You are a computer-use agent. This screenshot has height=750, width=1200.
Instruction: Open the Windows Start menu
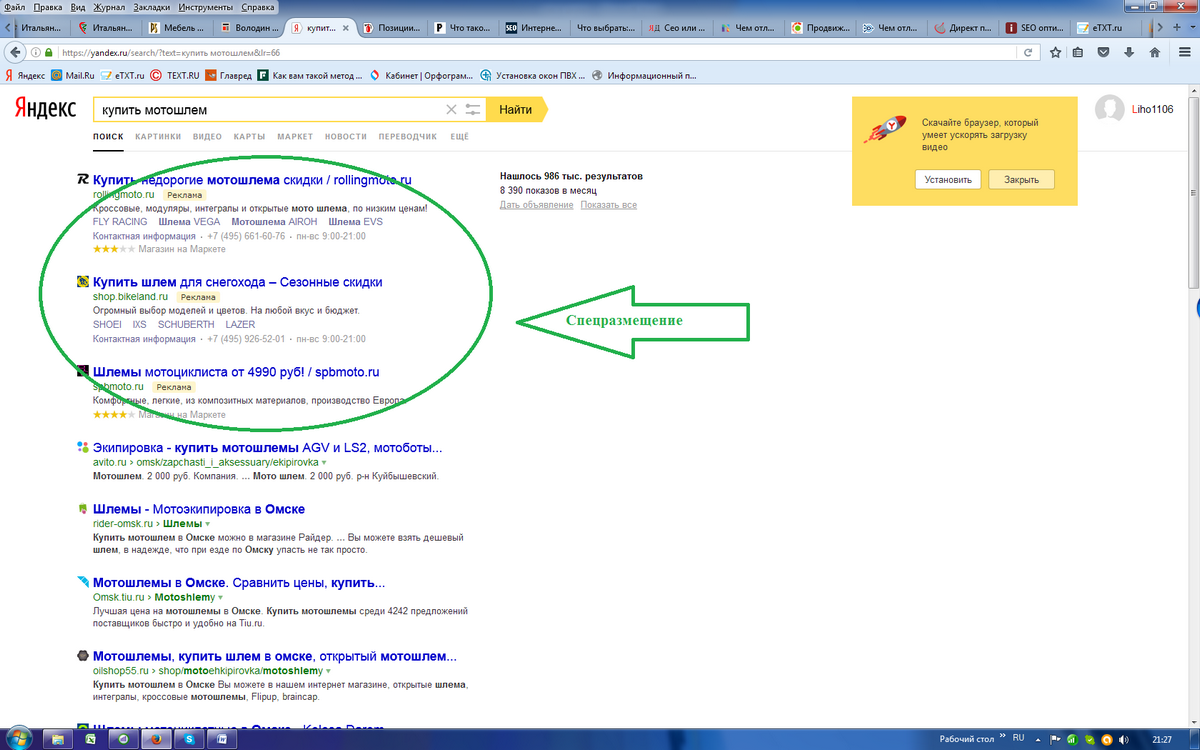pyautogui.click(x=20, y=738)
